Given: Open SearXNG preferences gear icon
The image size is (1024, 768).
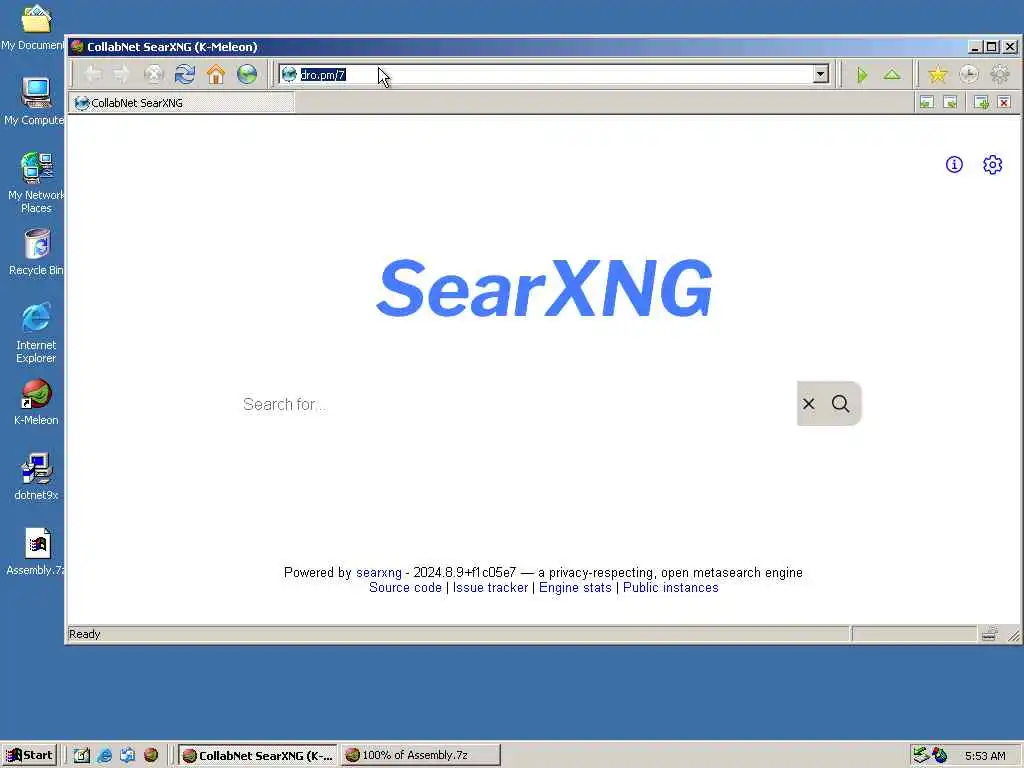Looking at the screenshot, I should tap(993, 165).
